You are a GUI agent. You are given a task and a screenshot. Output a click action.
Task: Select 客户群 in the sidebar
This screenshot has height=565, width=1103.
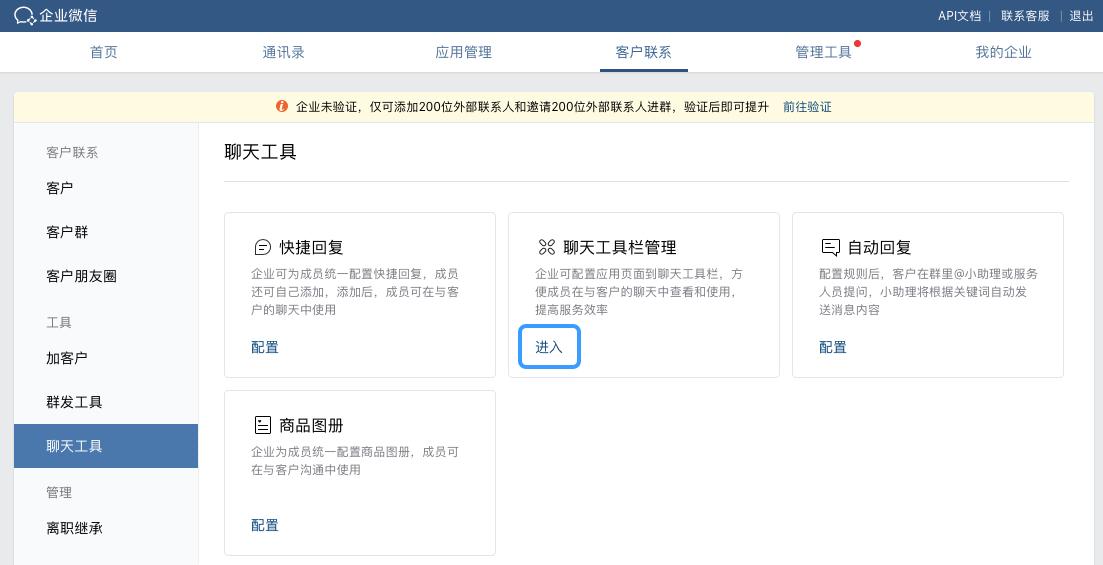pos(67,232)
